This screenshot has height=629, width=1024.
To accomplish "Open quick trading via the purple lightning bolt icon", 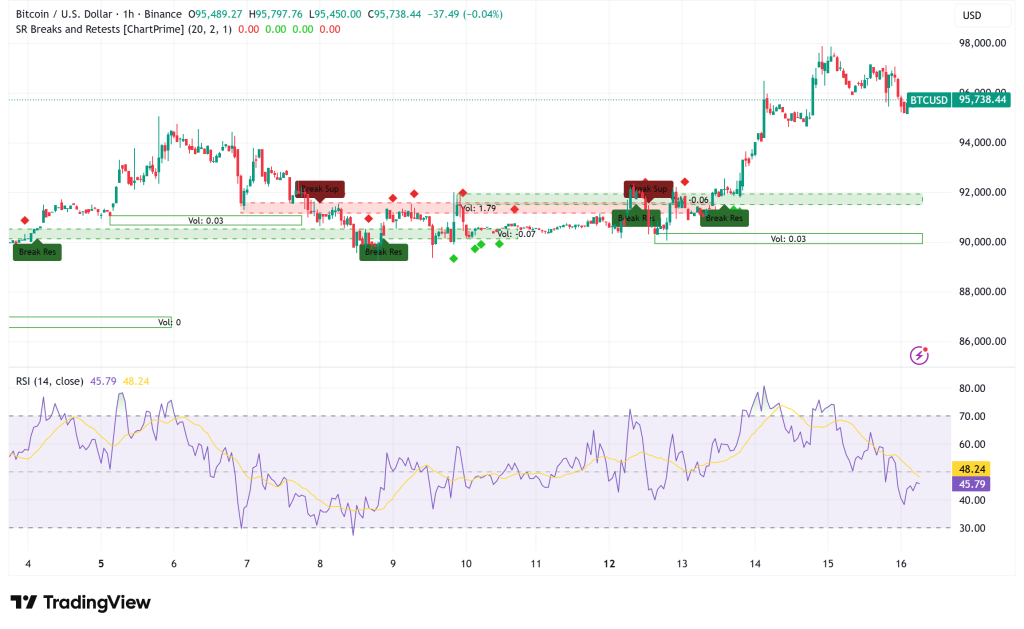I will click(918, 355).
